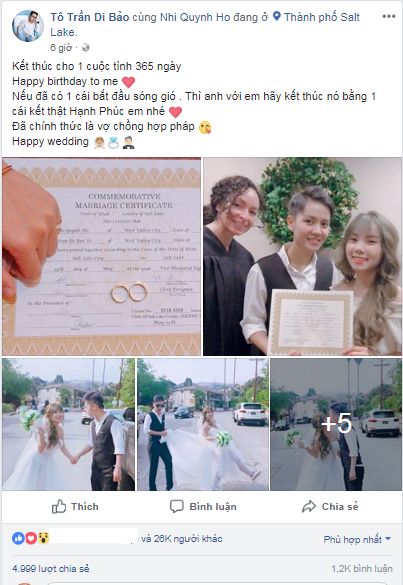
Task: Click the Wow reaction icon
Action: coord(43,538)
